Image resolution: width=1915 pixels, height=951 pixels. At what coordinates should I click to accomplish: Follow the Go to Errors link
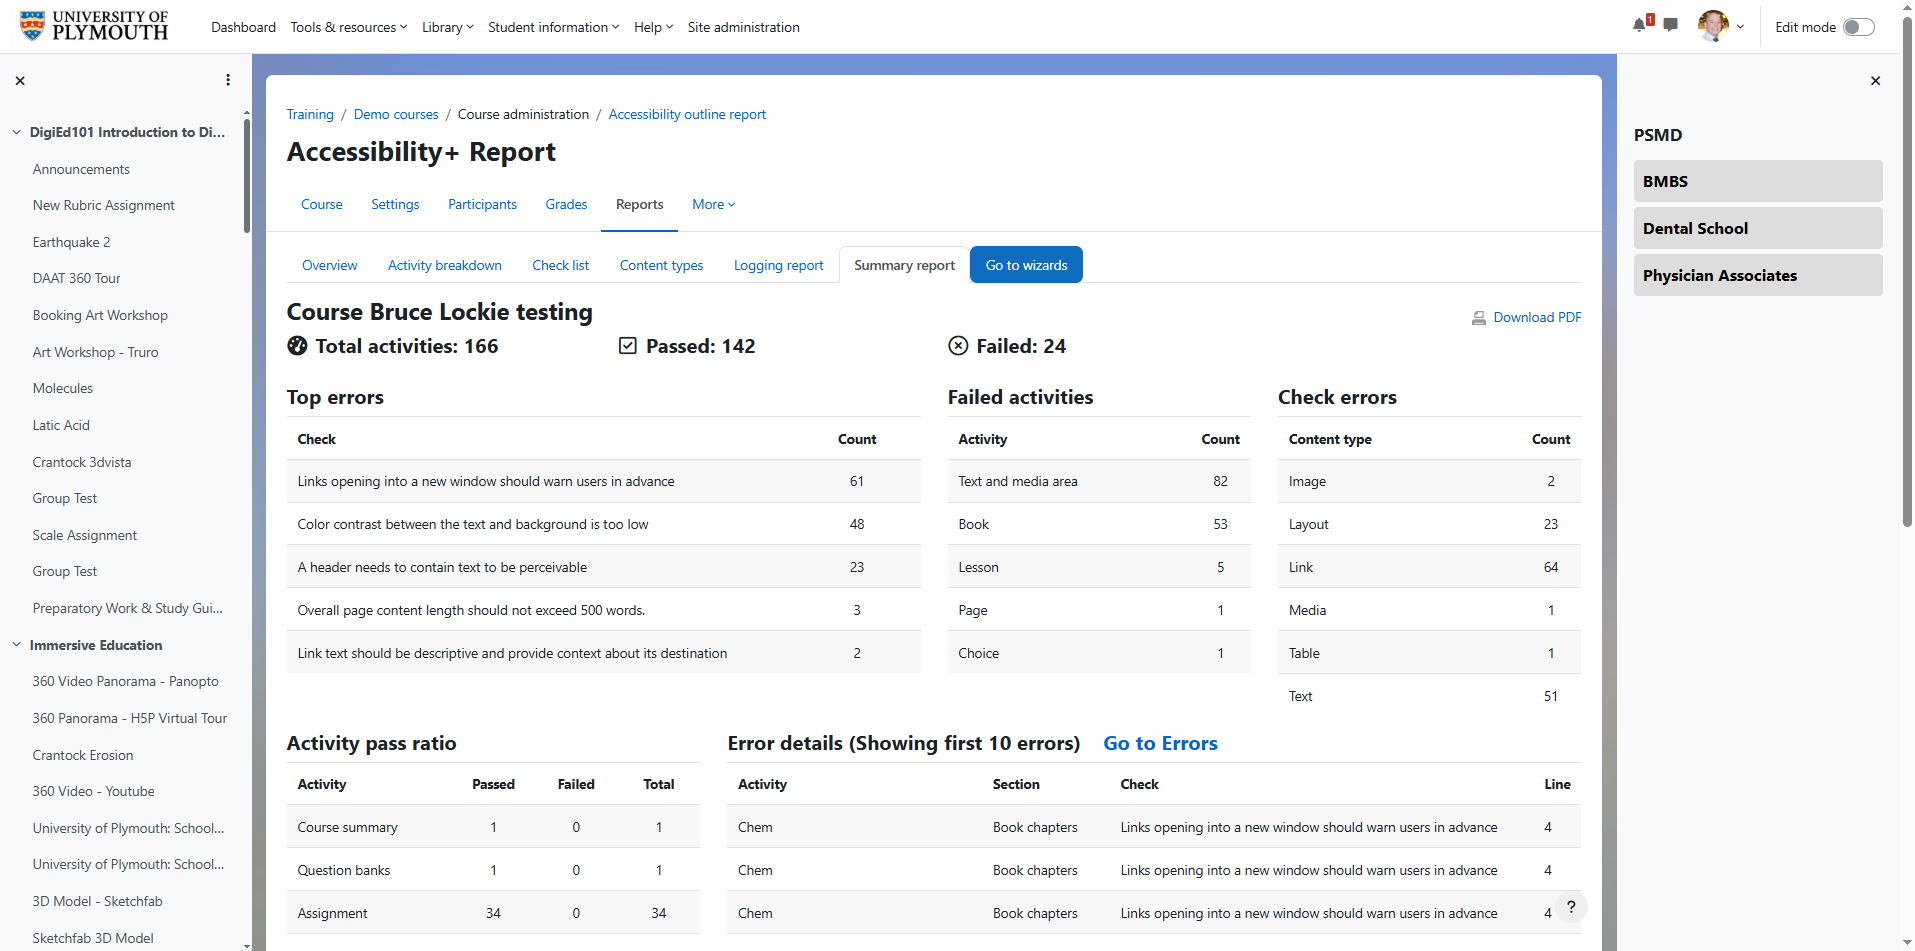[x=1160, y=743]
